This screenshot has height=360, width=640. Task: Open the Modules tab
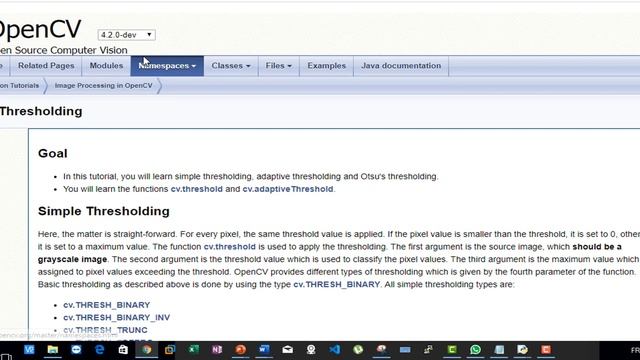(x=106, y=66)
